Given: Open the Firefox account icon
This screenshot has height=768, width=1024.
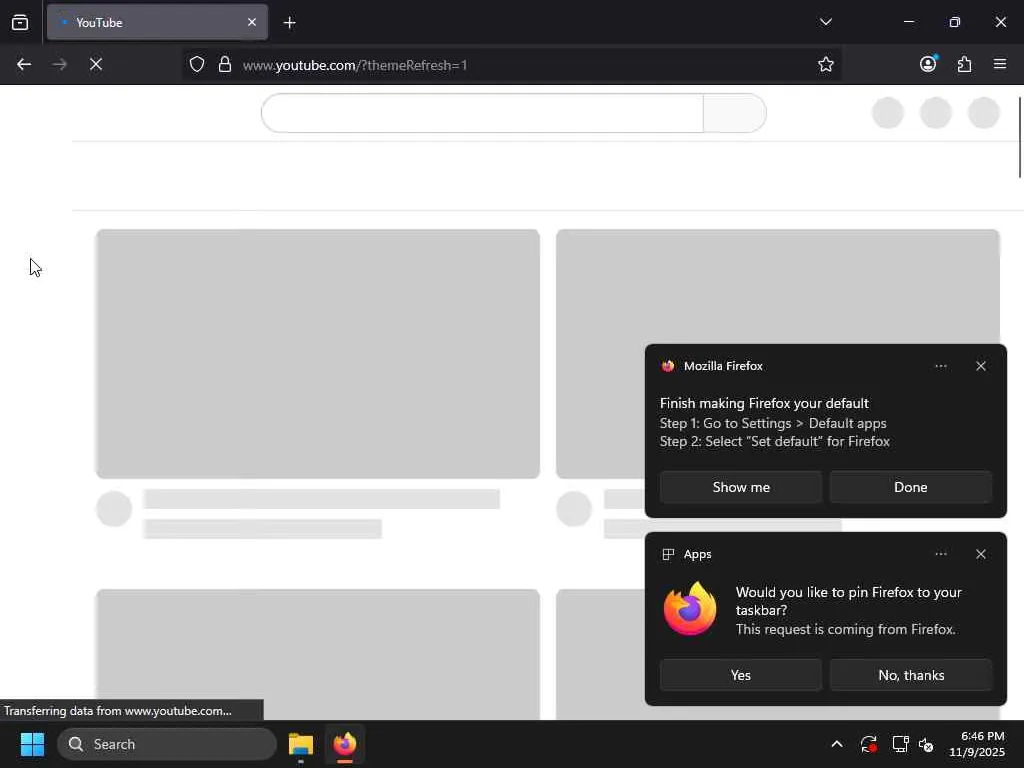Looking at the screenshot, I should (928, 63).
